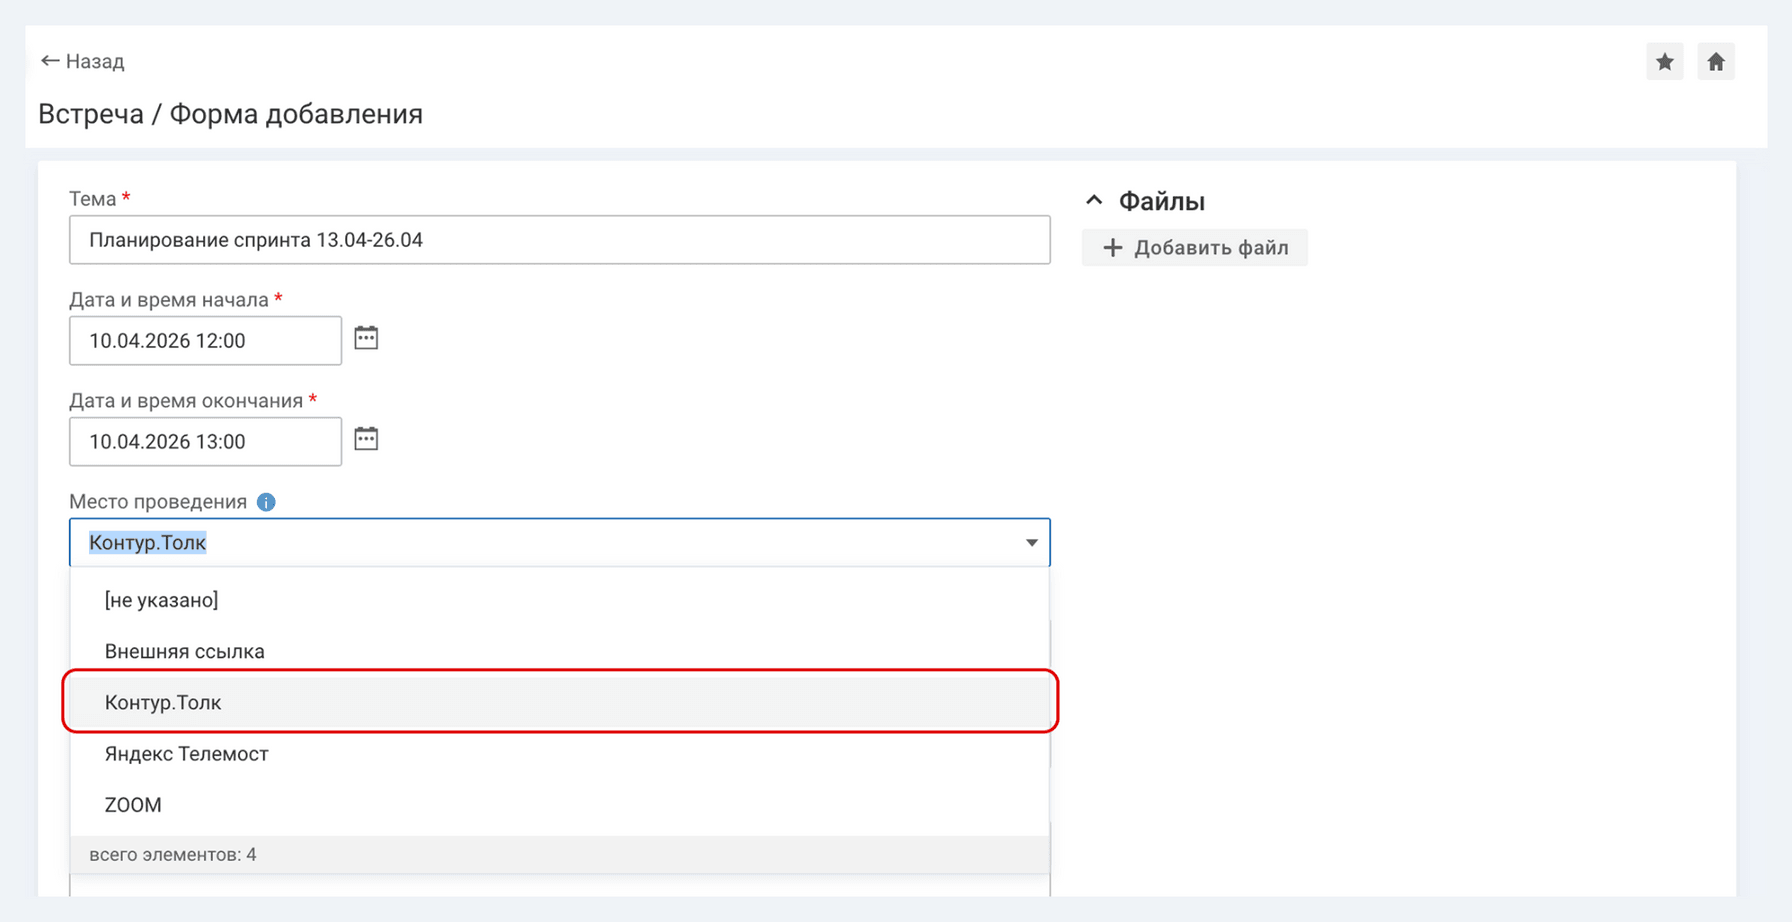Collapse the Файлы section chevron
The height and width of the screenshot is (922, 1792).
click(1094, 201)
